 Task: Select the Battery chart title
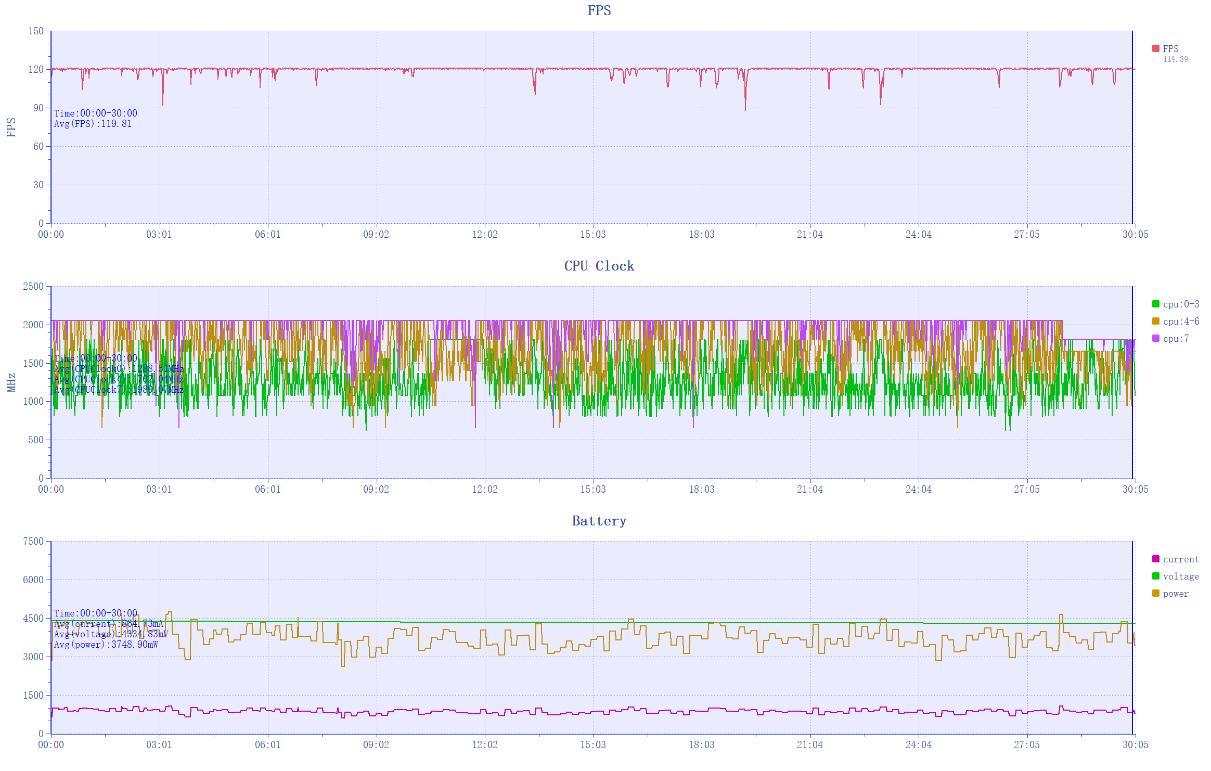point(599,521)
